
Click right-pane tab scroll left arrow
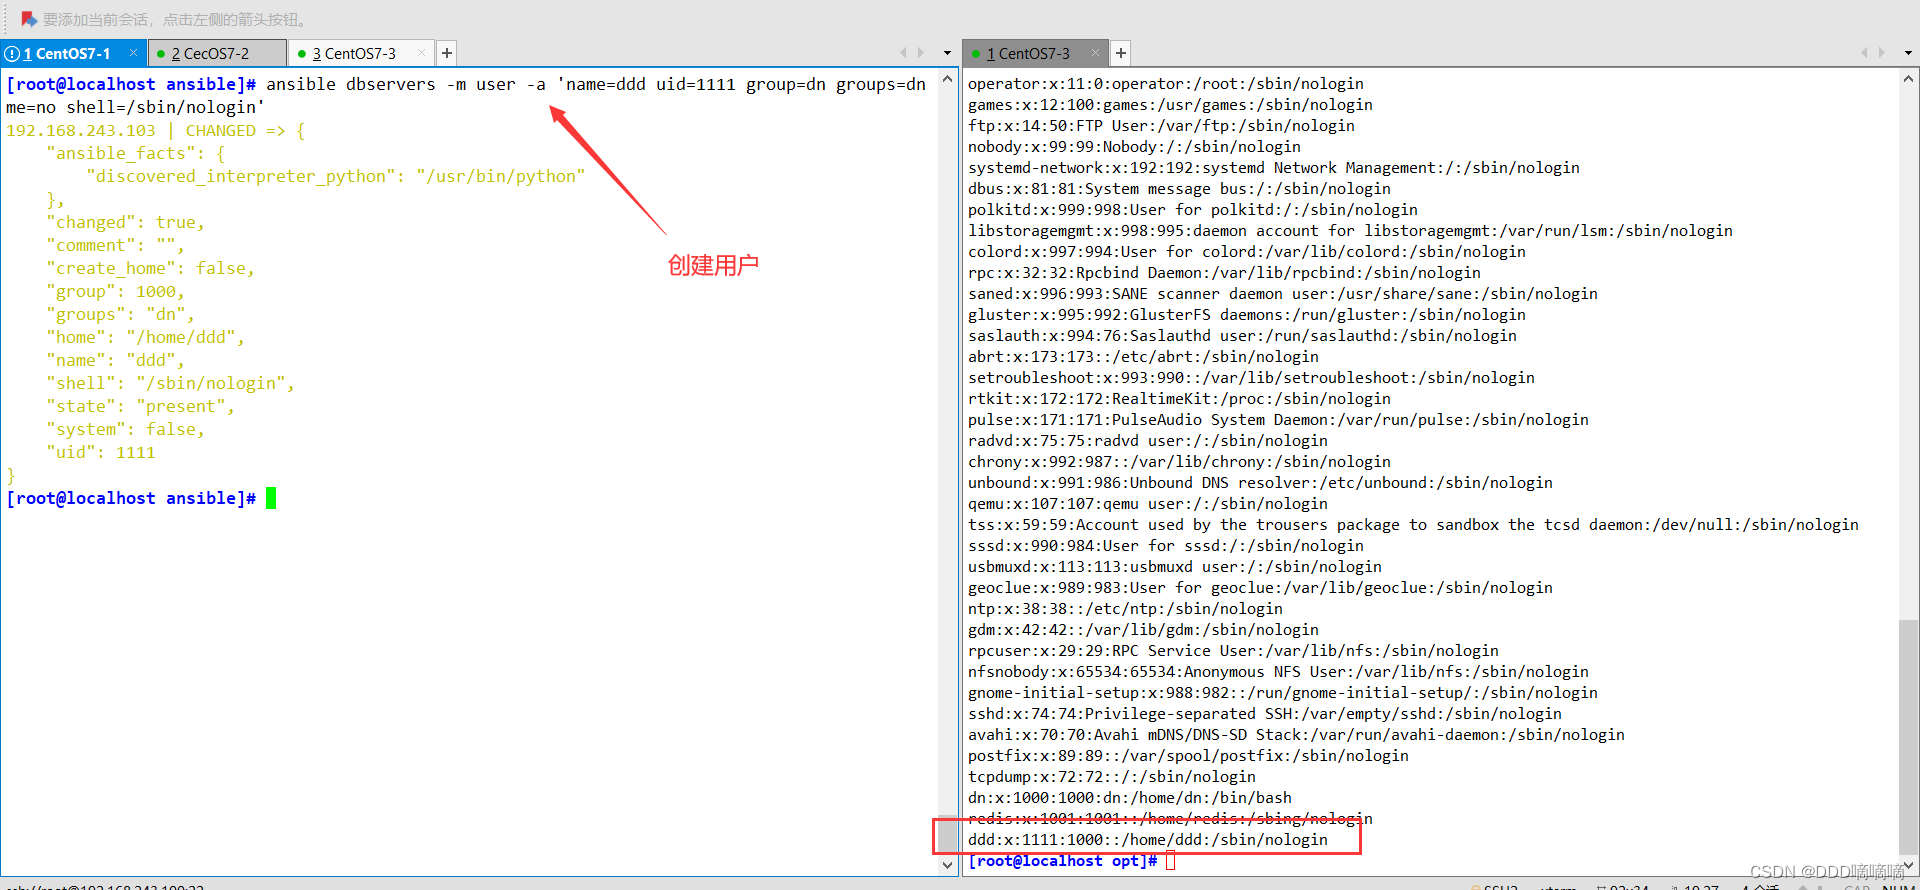click(1864, 53)
